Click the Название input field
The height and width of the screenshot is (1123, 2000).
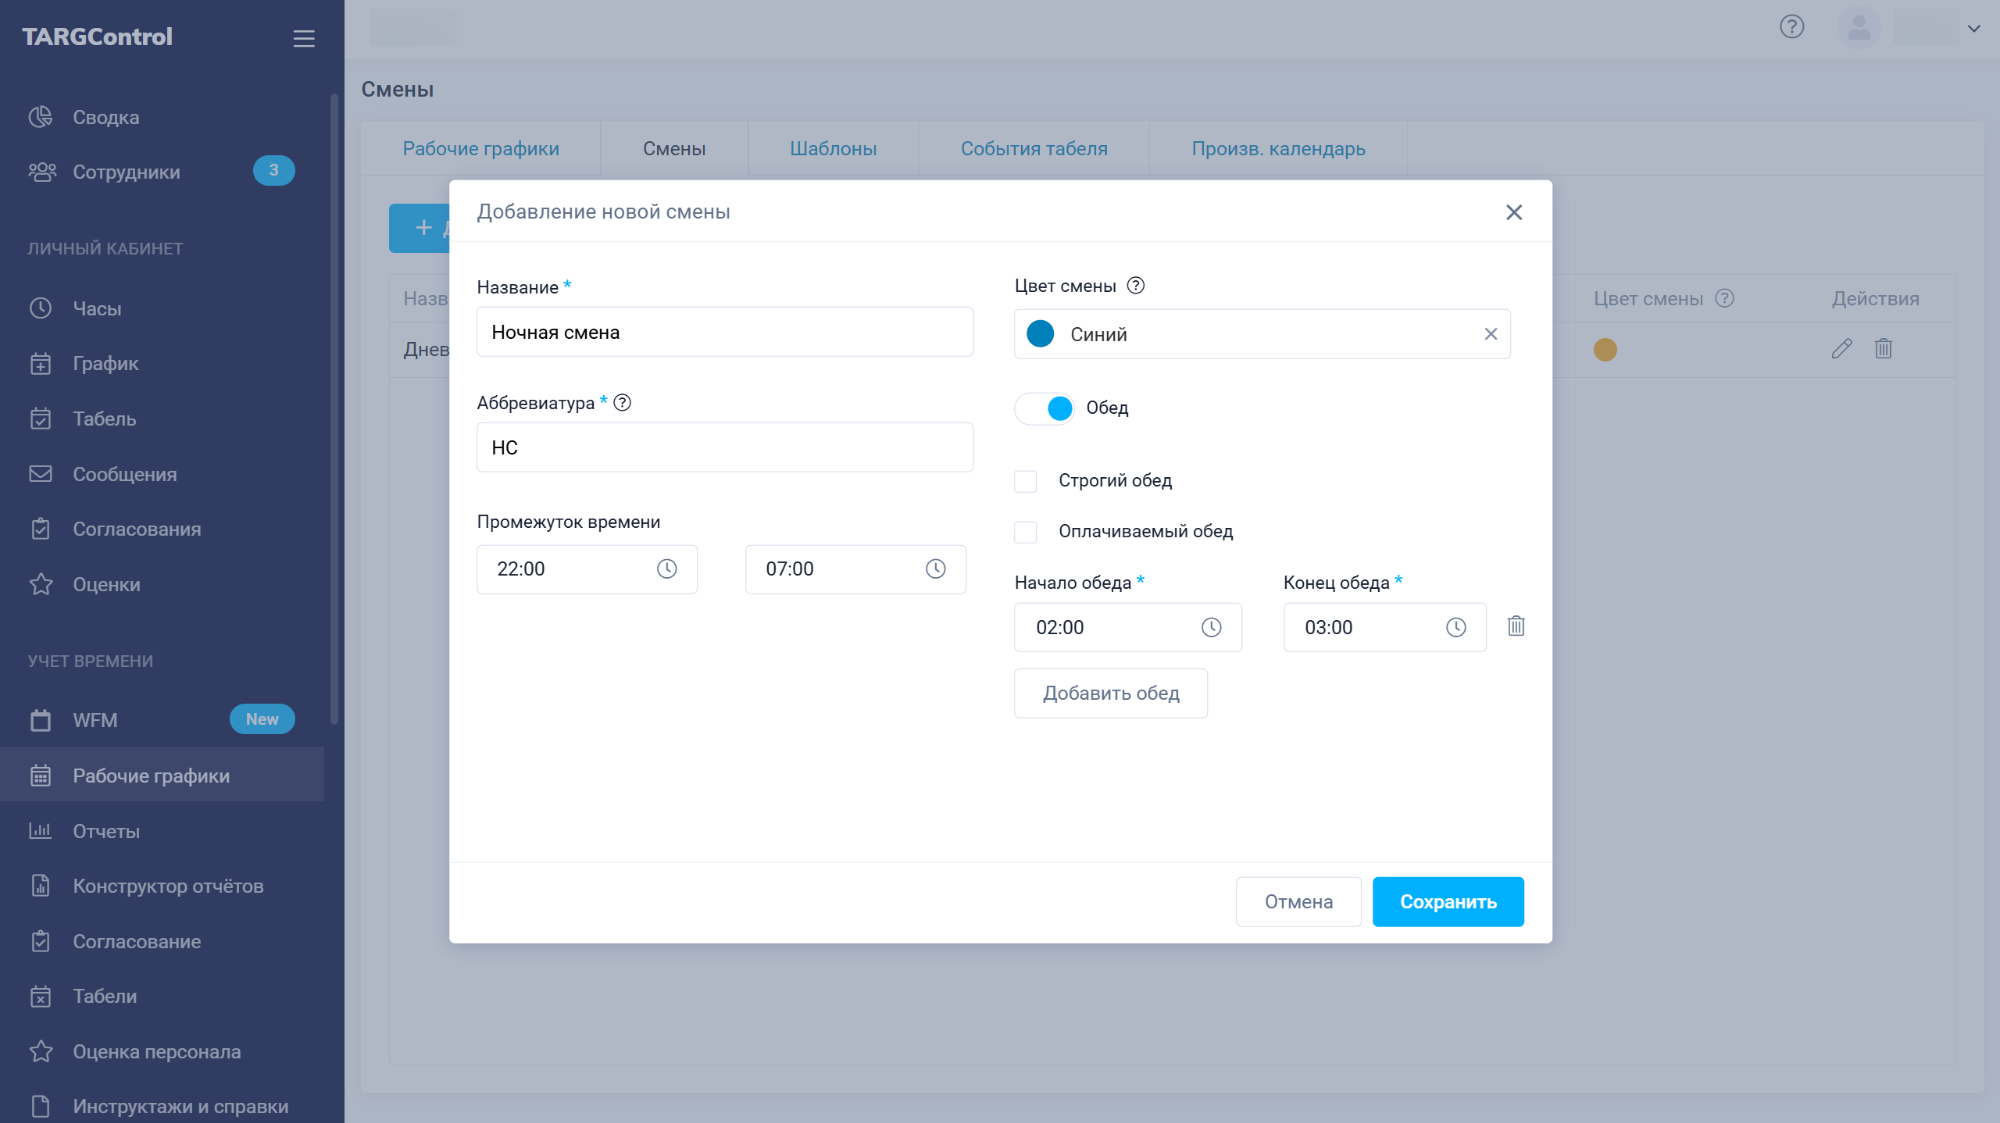[724, 332]
